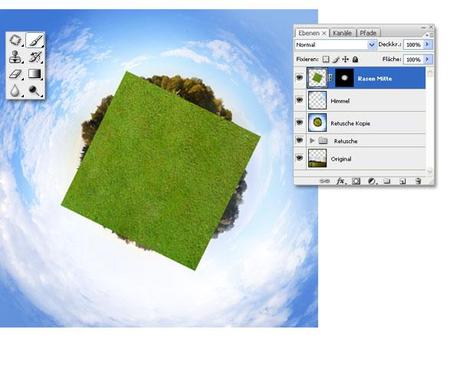Screen dimensions: 460x375
Task: Select the Himmel layer thumbnail
Action: (317, 100)
